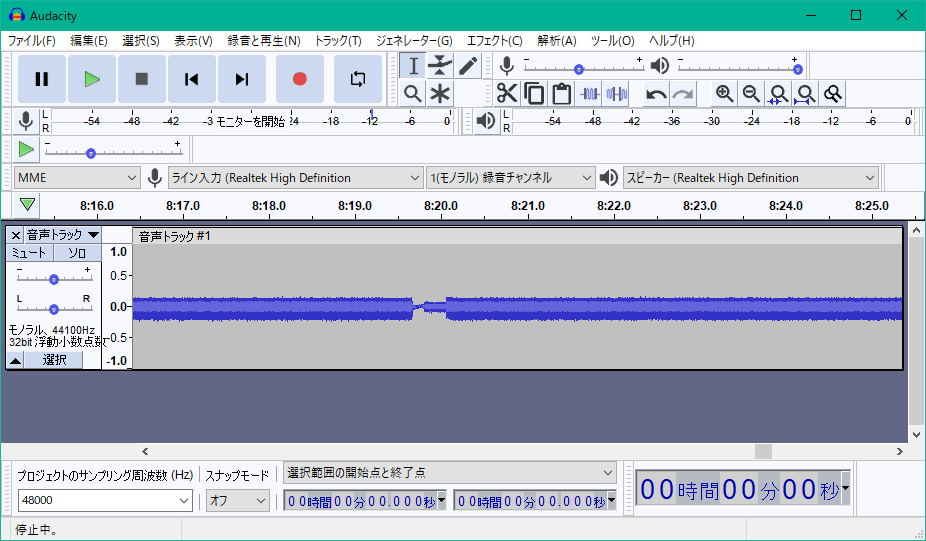Screen dimensions: 926x541
Task: Copy selection with the copy icon
Action: [534, 93]
